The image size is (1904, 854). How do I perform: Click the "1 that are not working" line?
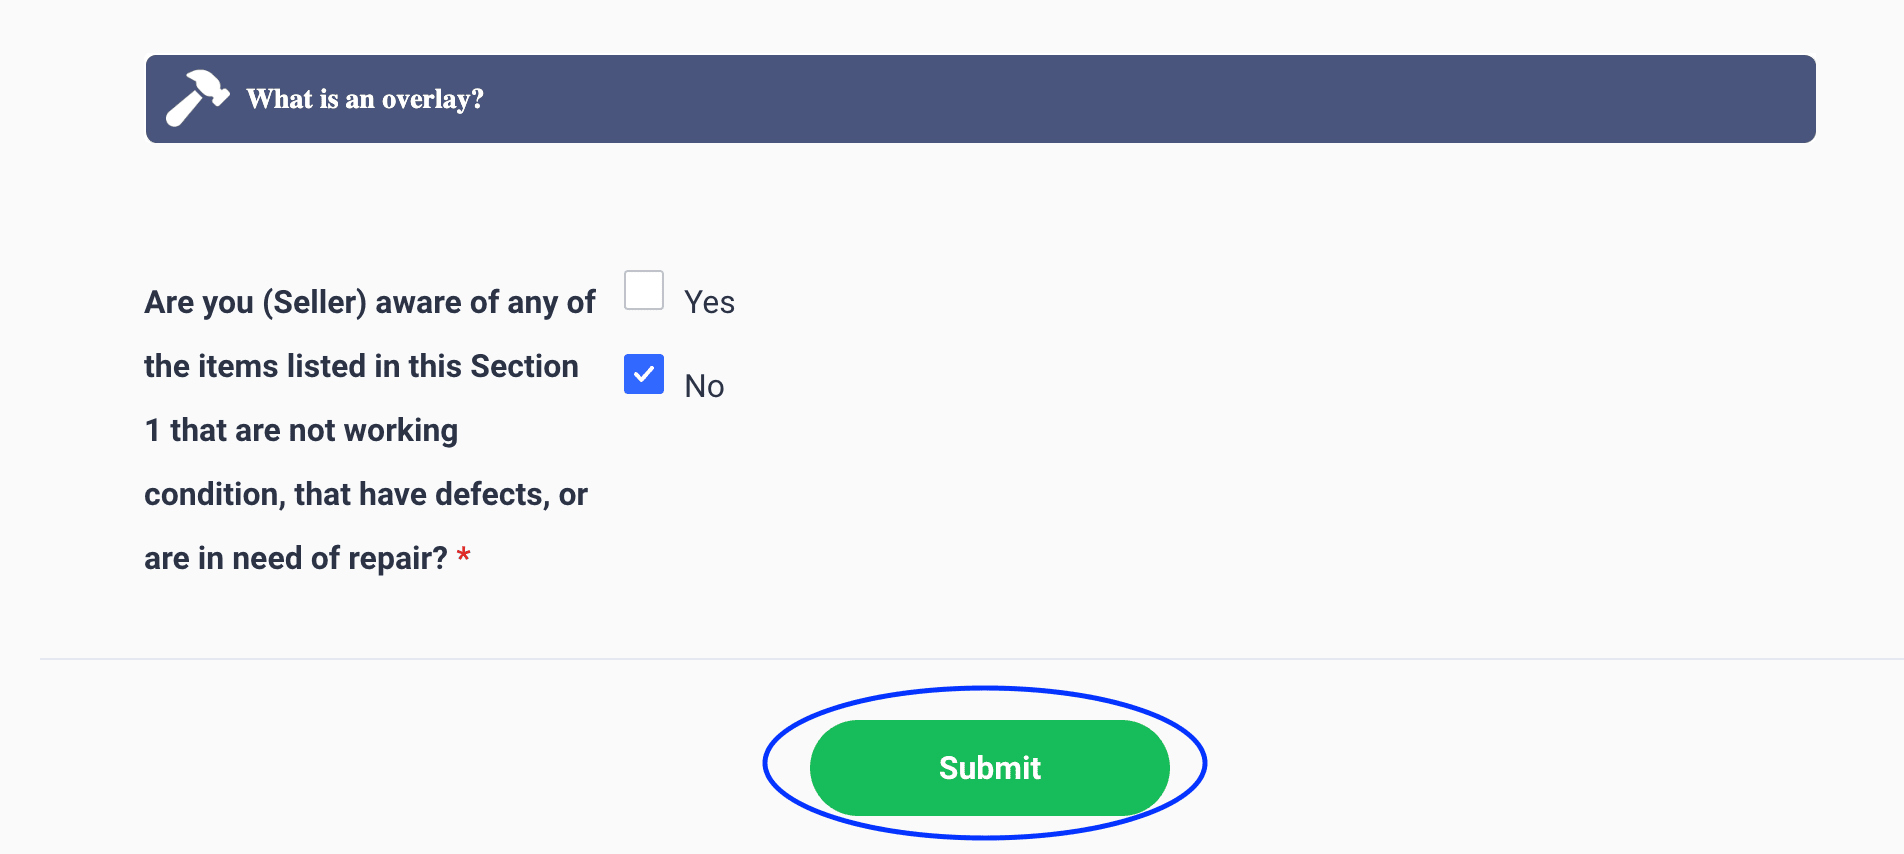(x=301, y=430)
